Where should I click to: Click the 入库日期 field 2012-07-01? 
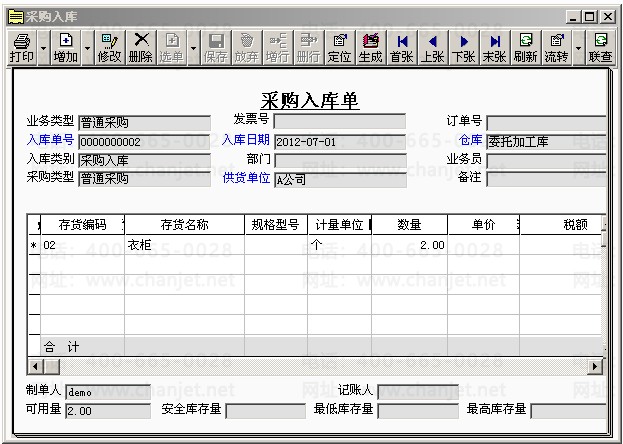click(x=340, y=142)
